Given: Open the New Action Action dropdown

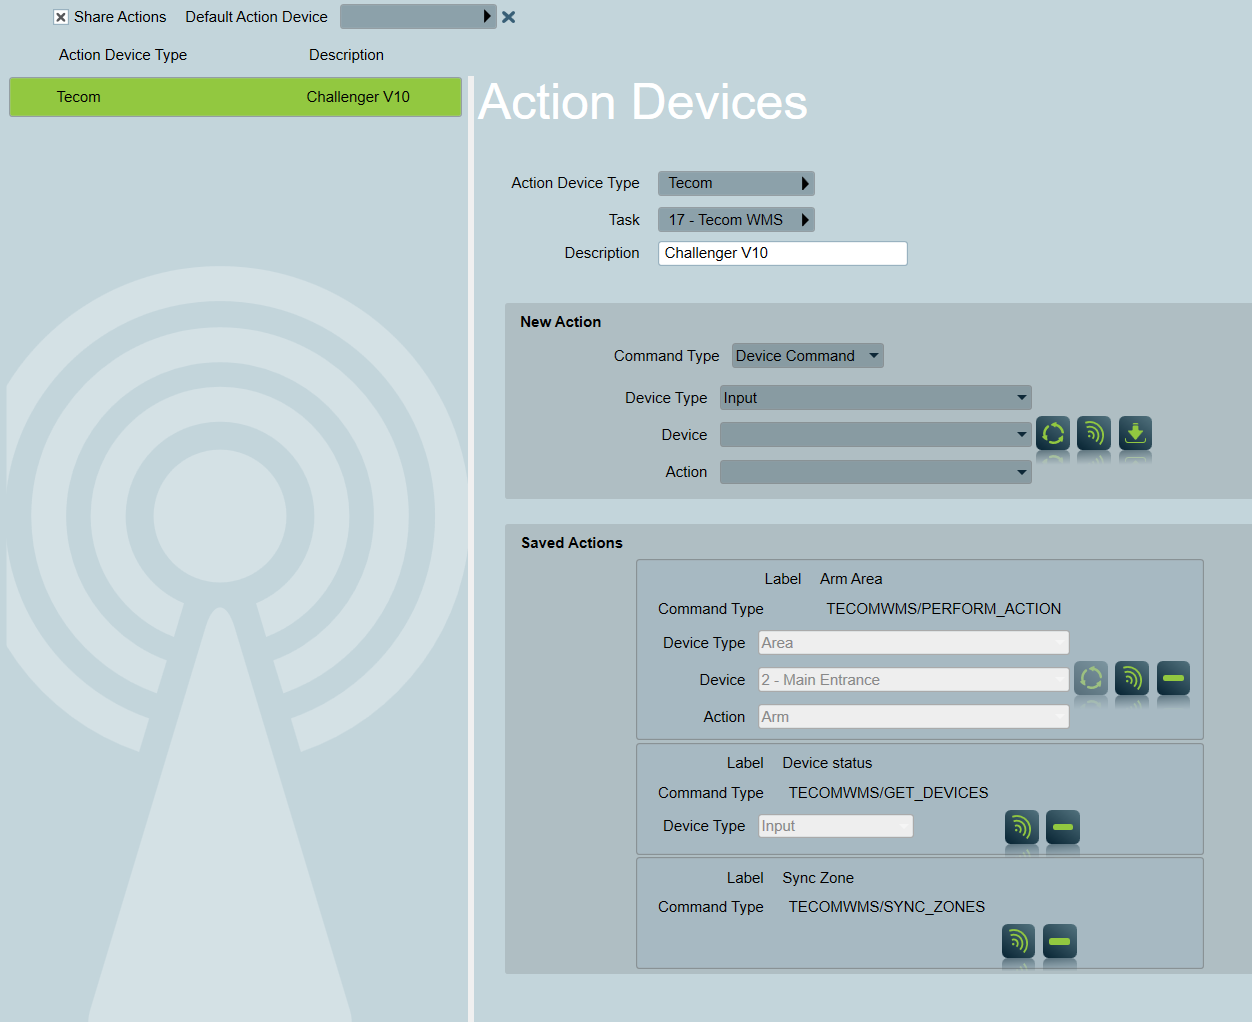Looking at the screenshot, I should click(x=876, y=472).
